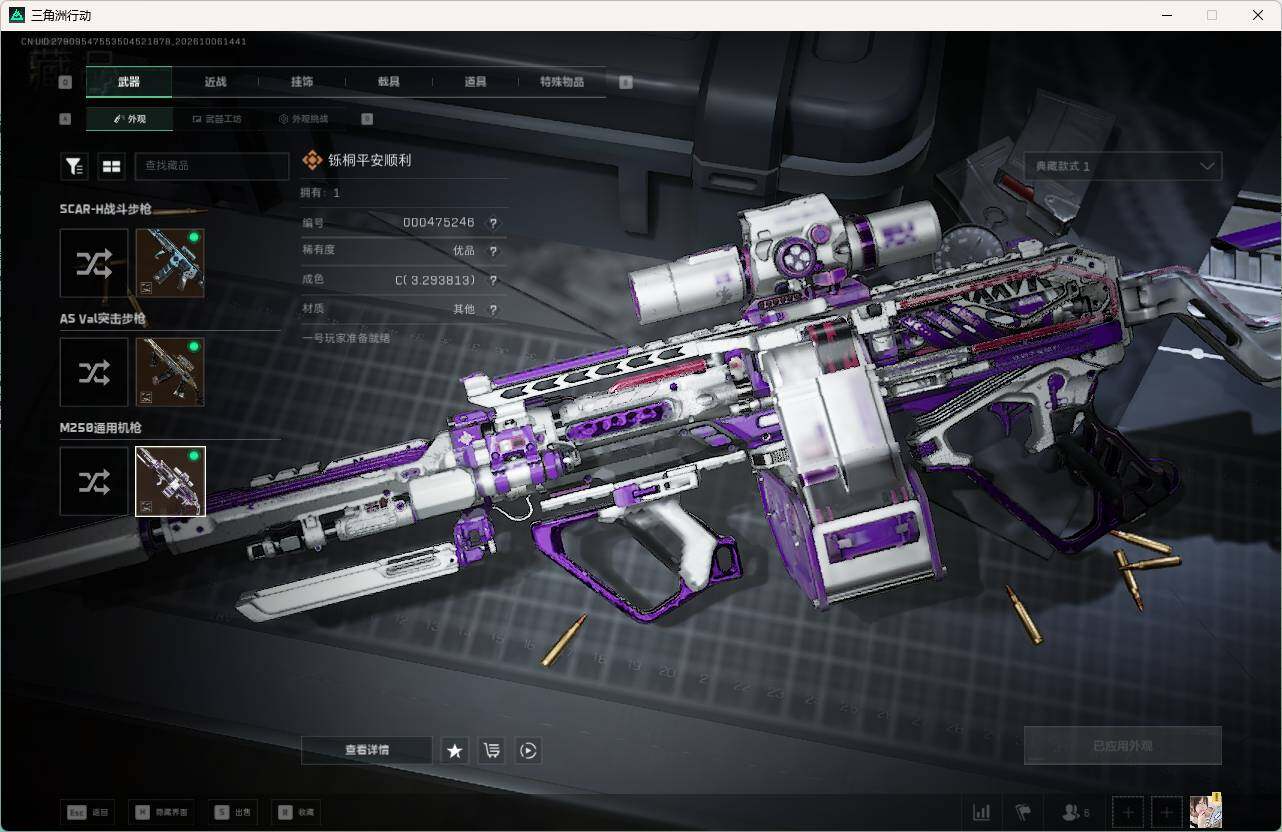This screenshot has width=1282, height=832.
Task: Select random skin for AS Val突击步枪
Action: pyautogui.click(x=94, y=372)
